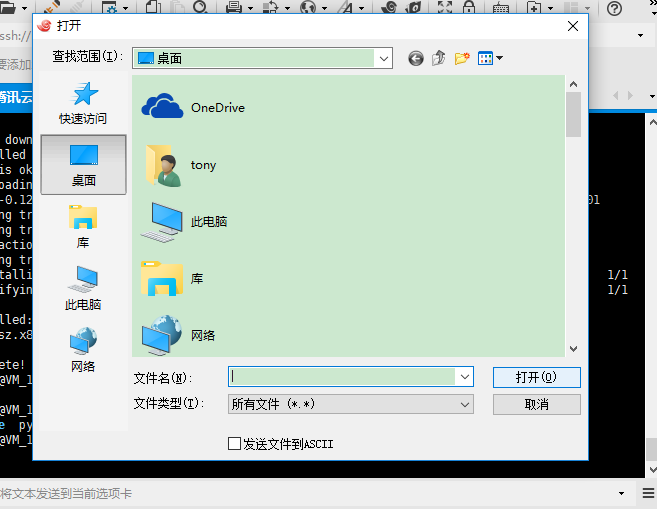Create a new folder in the dialog

coord(462,58)
